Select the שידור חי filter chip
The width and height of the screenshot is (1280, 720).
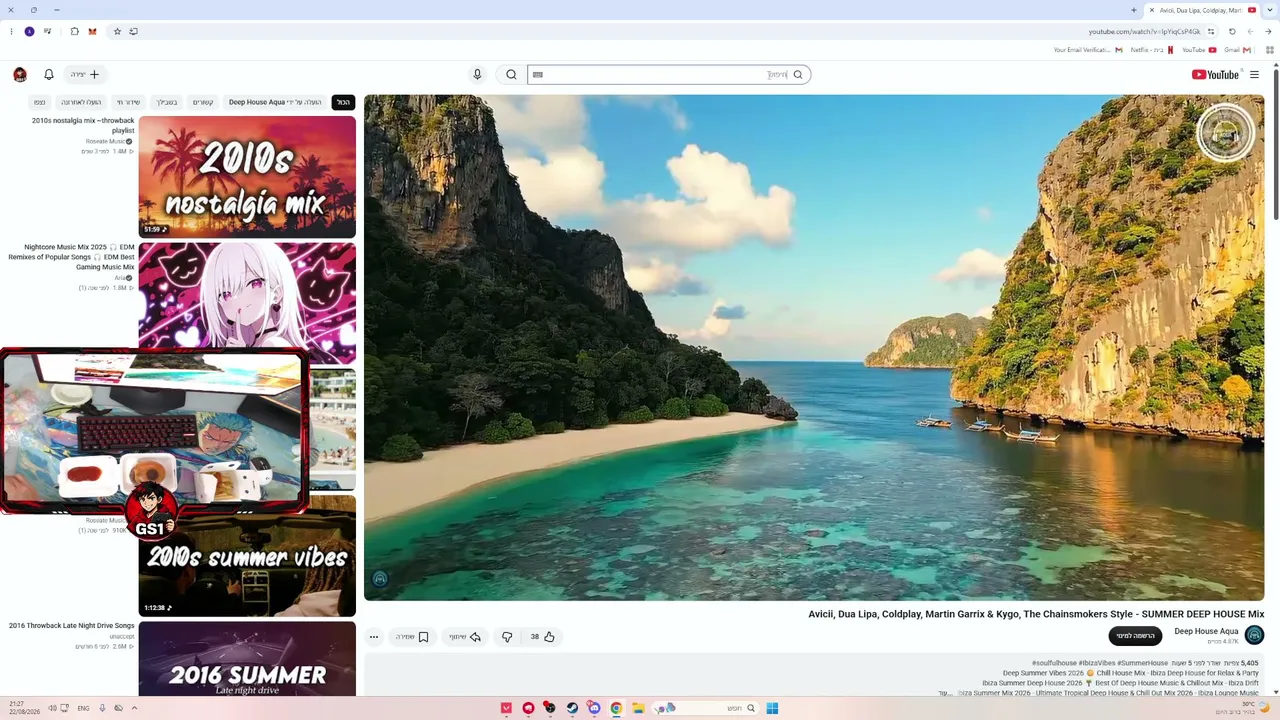click(128, 102)
